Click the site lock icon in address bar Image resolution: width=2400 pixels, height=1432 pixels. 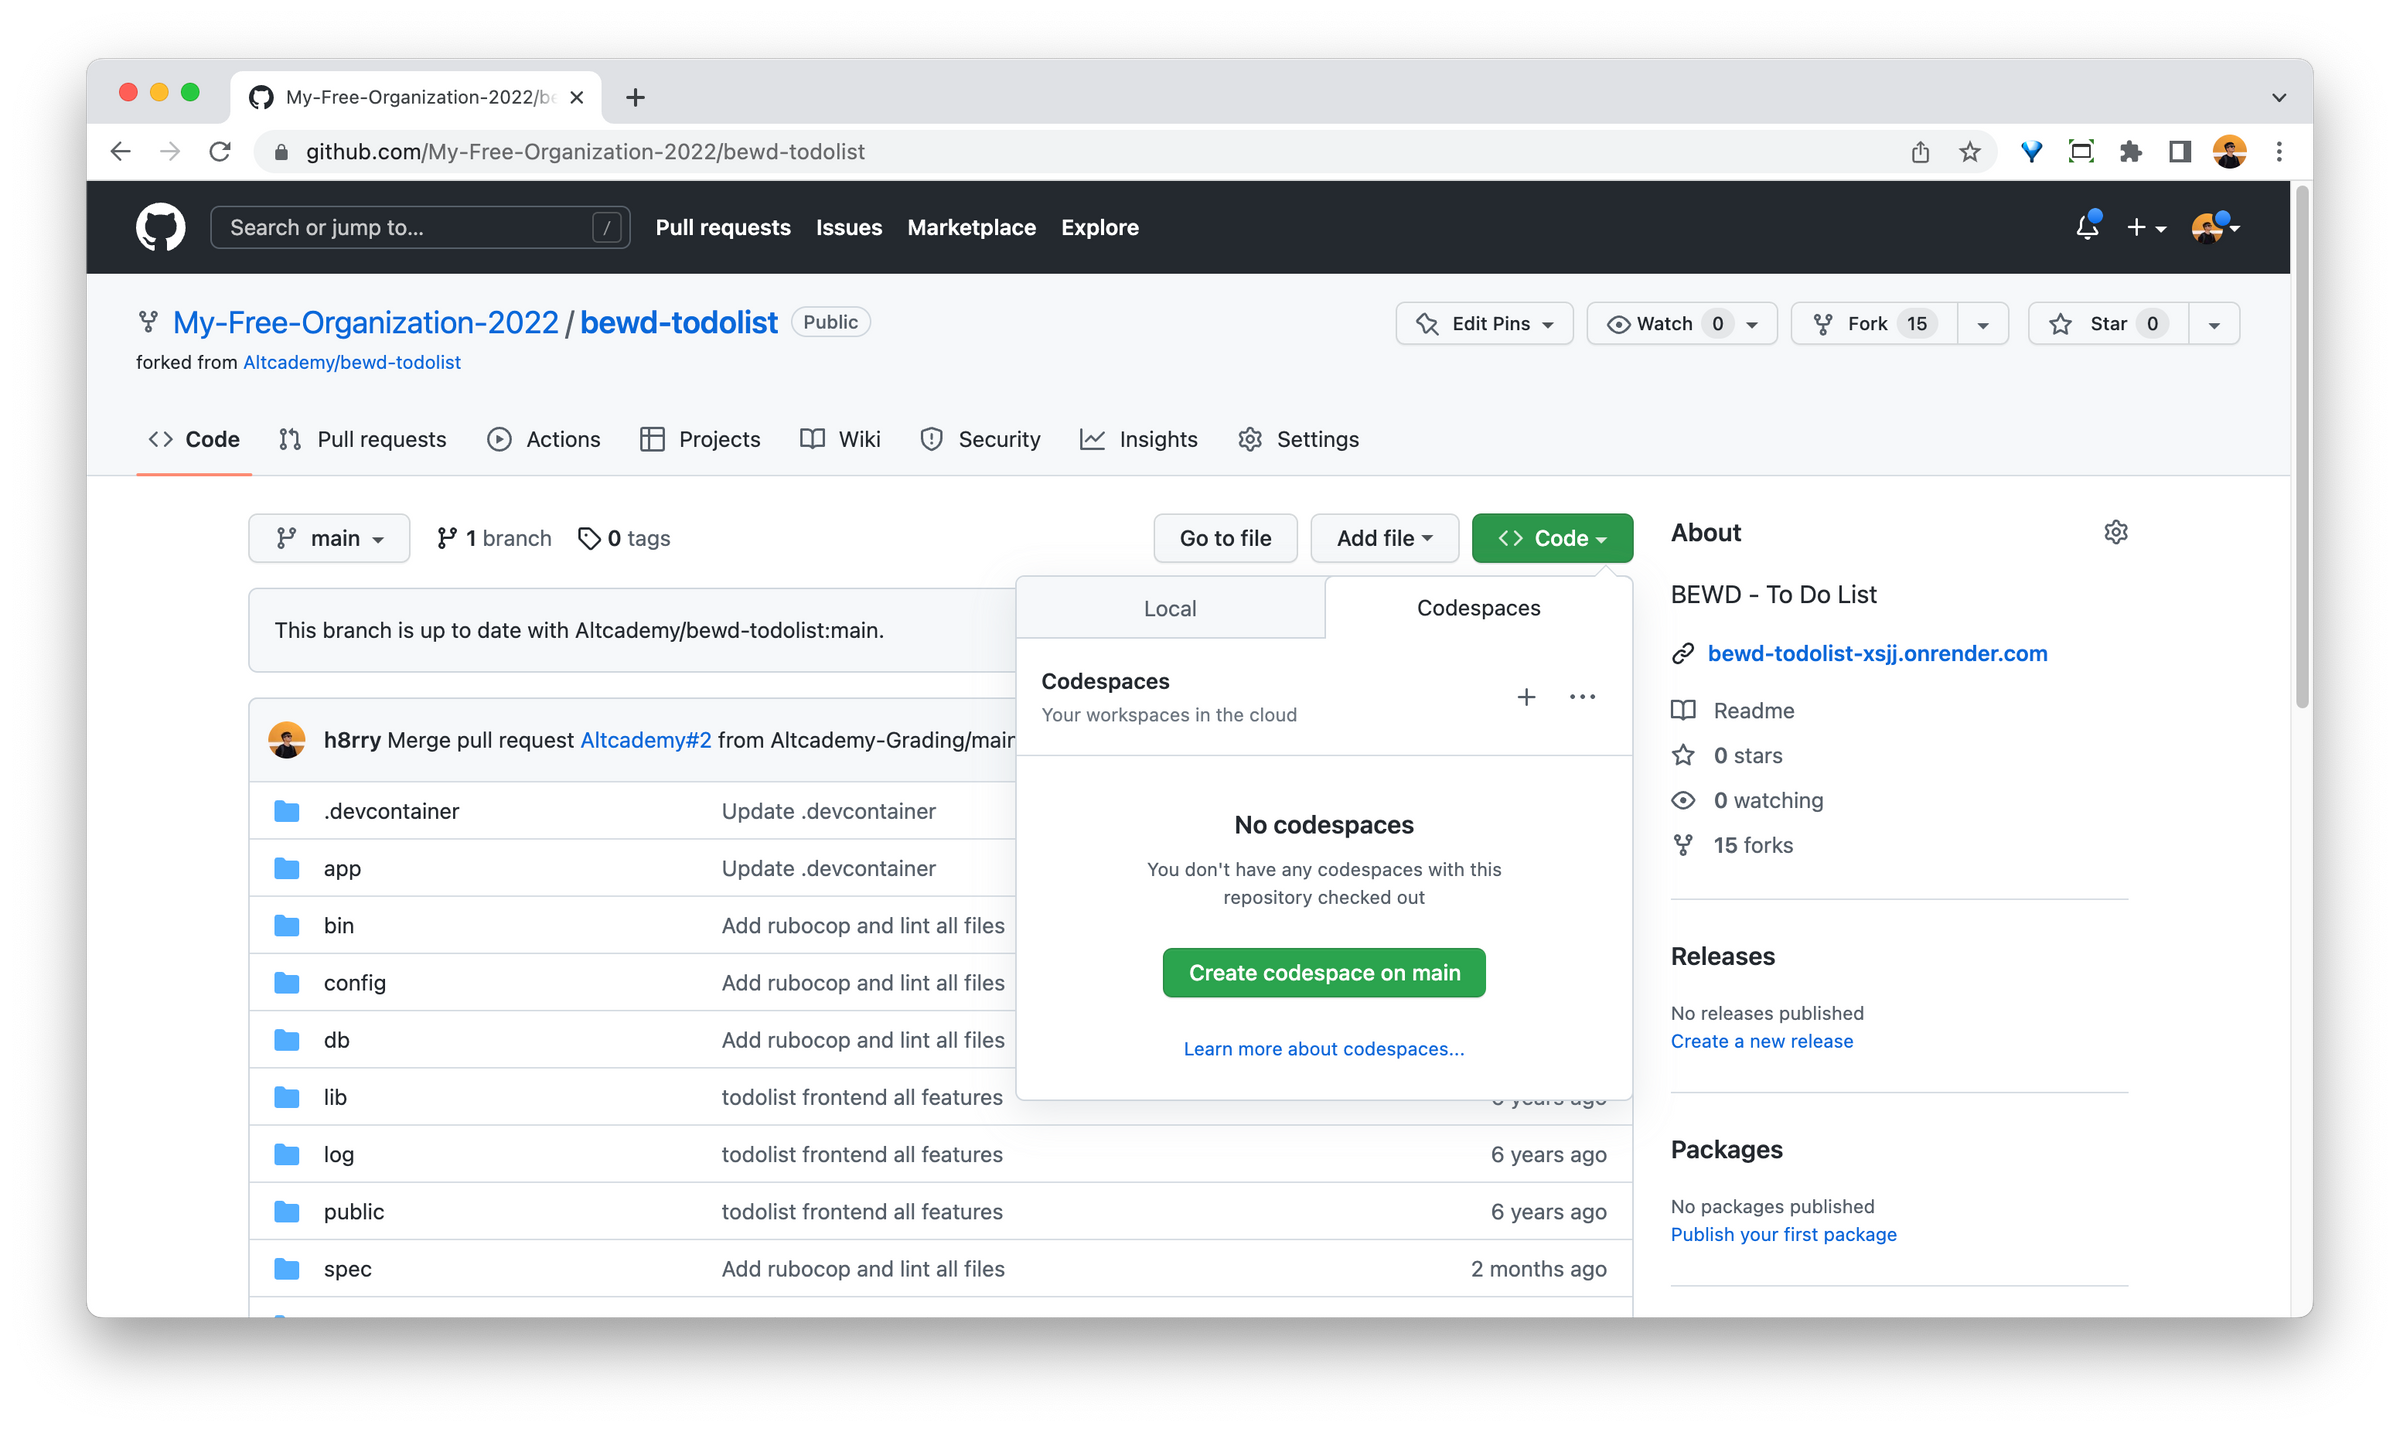(281, 151)
